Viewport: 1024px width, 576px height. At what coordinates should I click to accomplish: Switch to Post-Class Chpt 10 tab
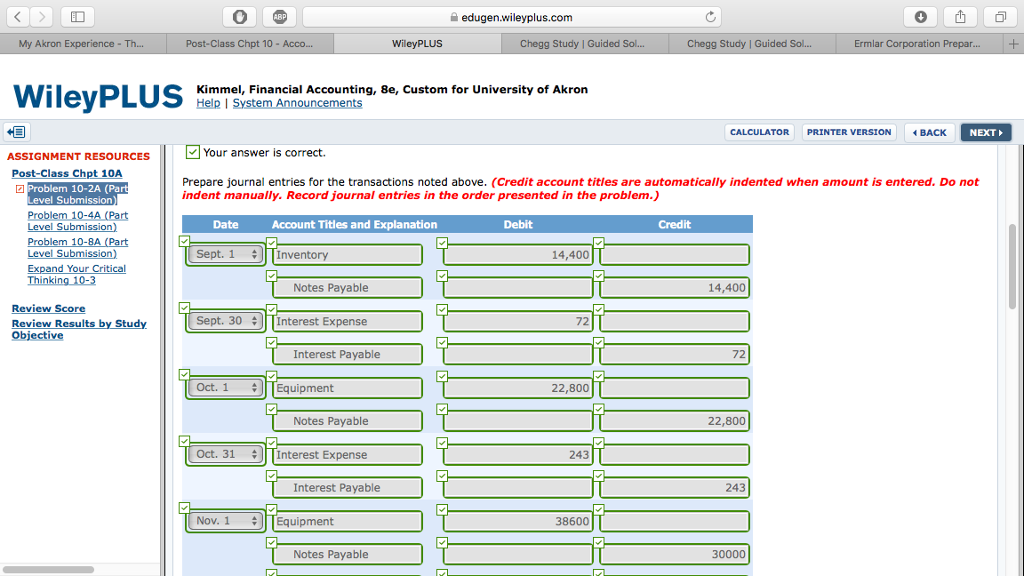[250, 44]
